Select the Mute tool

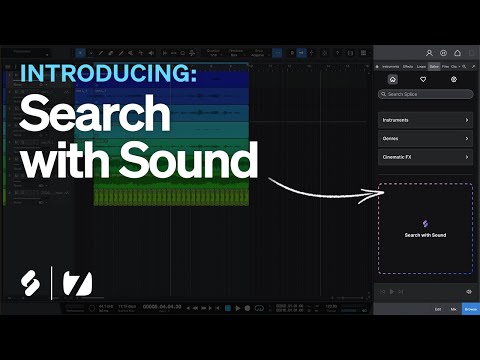click(131, 53)
